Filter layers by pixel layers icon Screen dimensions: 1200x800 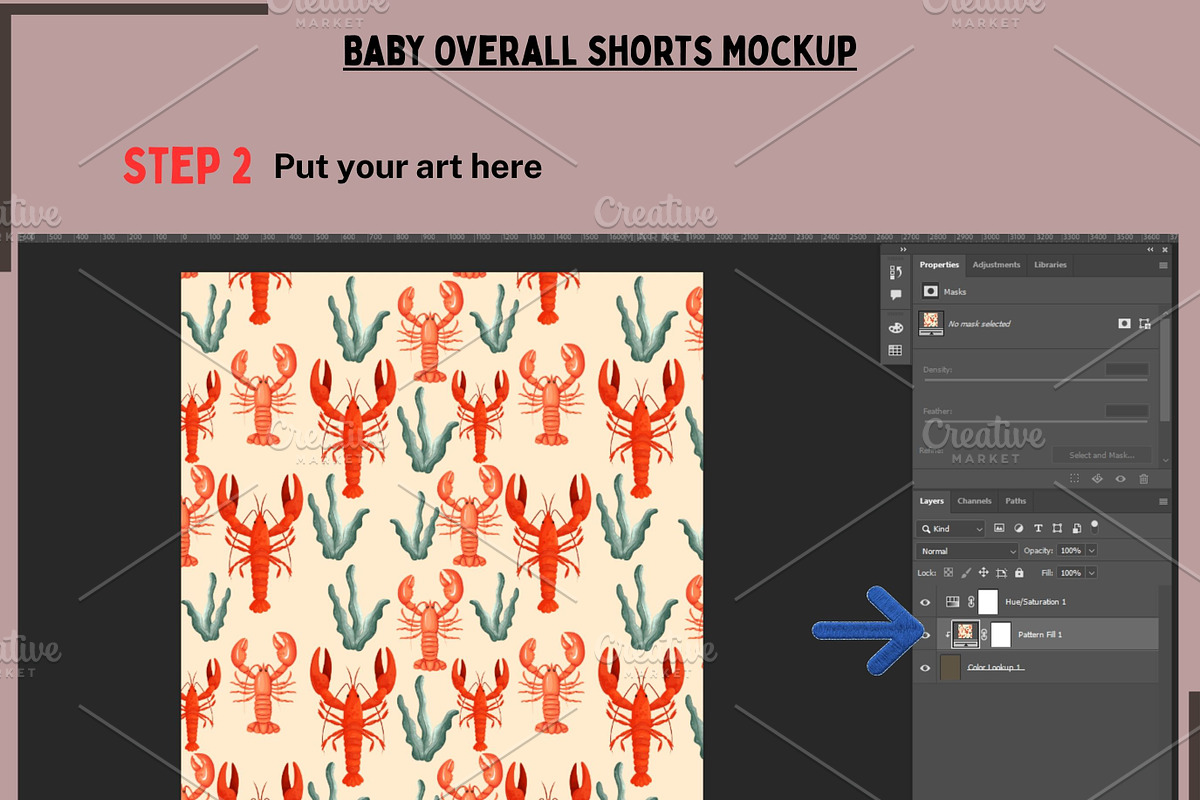[999, 528]
